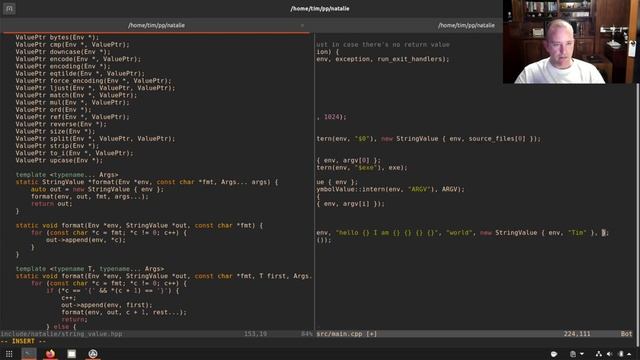Click the new tab button in the terminal title bar
640x360 pixels.
click(9, 8)
